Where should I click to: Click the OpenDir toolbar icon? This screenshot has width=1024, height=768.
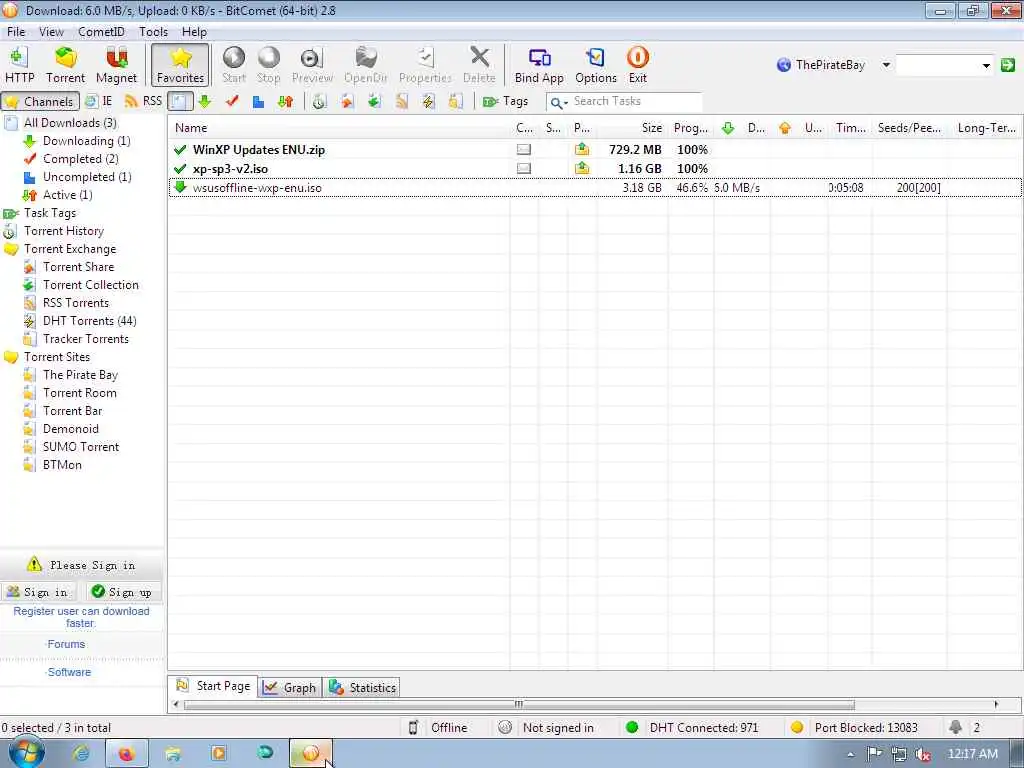tap(366, 65)
